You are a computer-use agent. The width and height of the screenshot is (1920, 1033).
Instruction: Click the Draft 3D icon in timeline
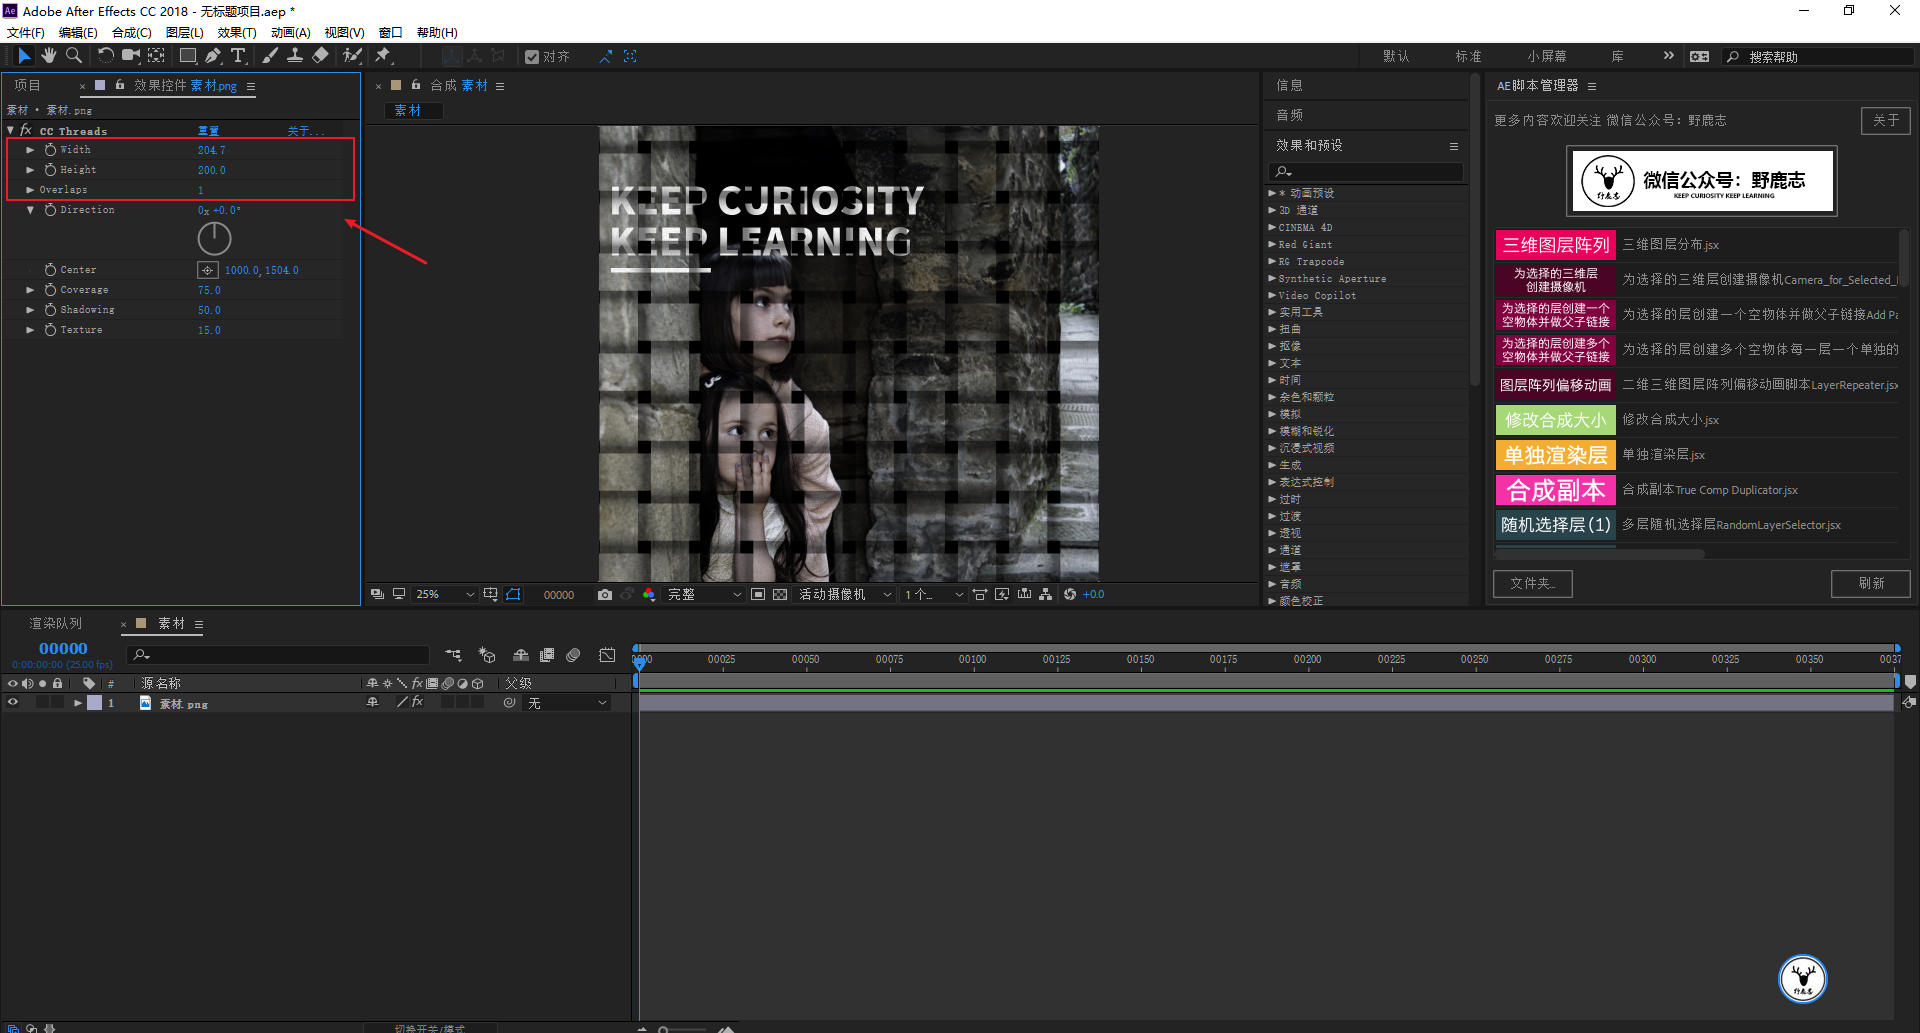[487, 655]
